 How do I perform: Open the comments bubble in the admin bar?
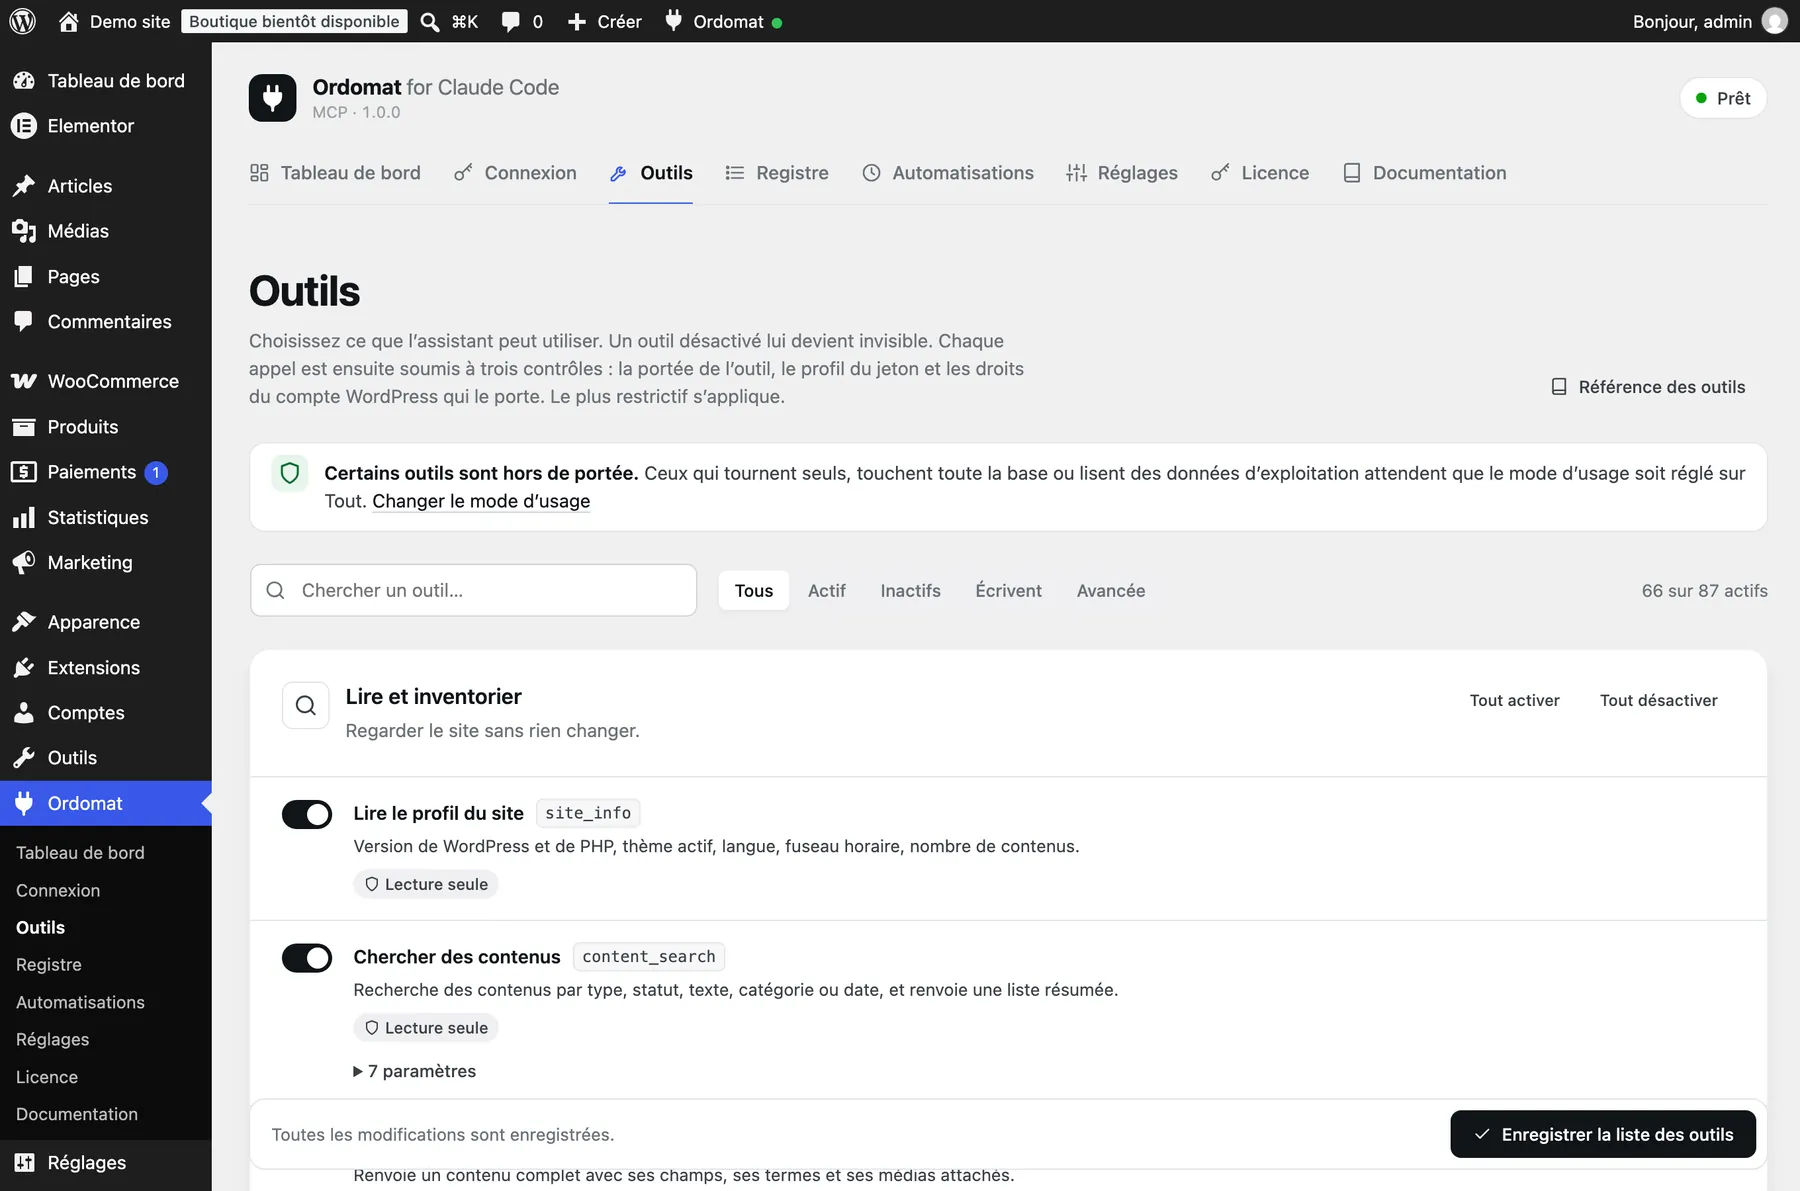[510, 21]
